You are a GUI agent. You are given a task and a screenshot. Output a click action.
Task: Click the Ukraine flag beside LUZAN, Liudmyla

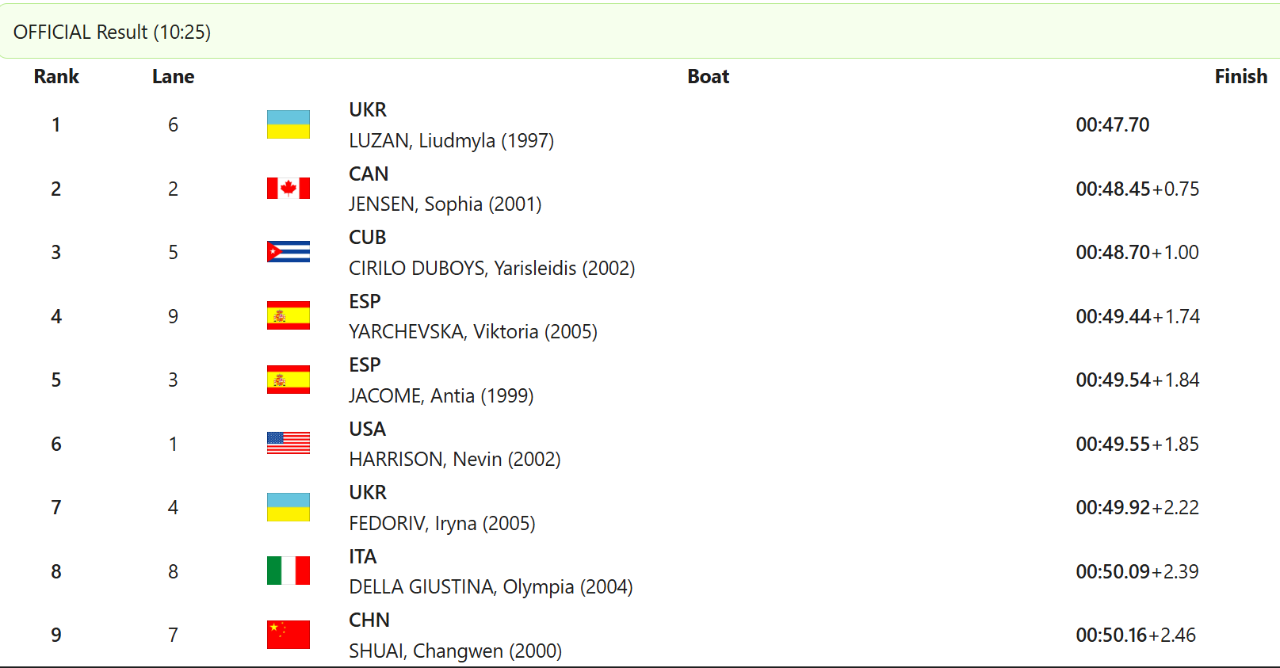[x=288, y=125]
